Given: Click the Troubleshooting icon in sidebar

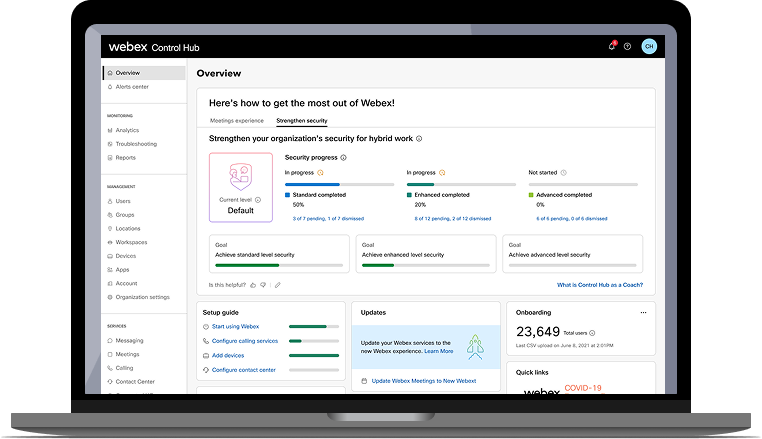Looking at the screenshot, I should (x=110, y=144).
